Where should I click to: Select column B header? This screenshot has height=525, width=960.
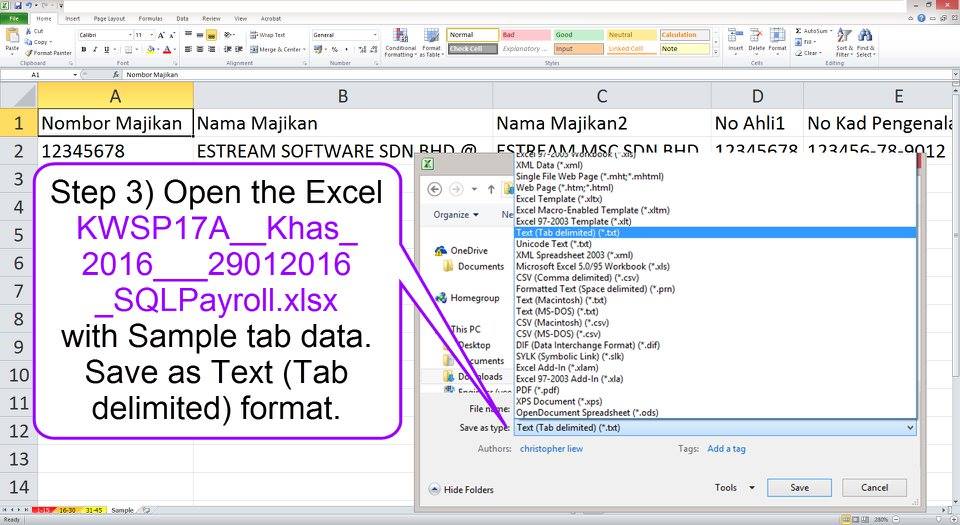(x=343, y=96)
